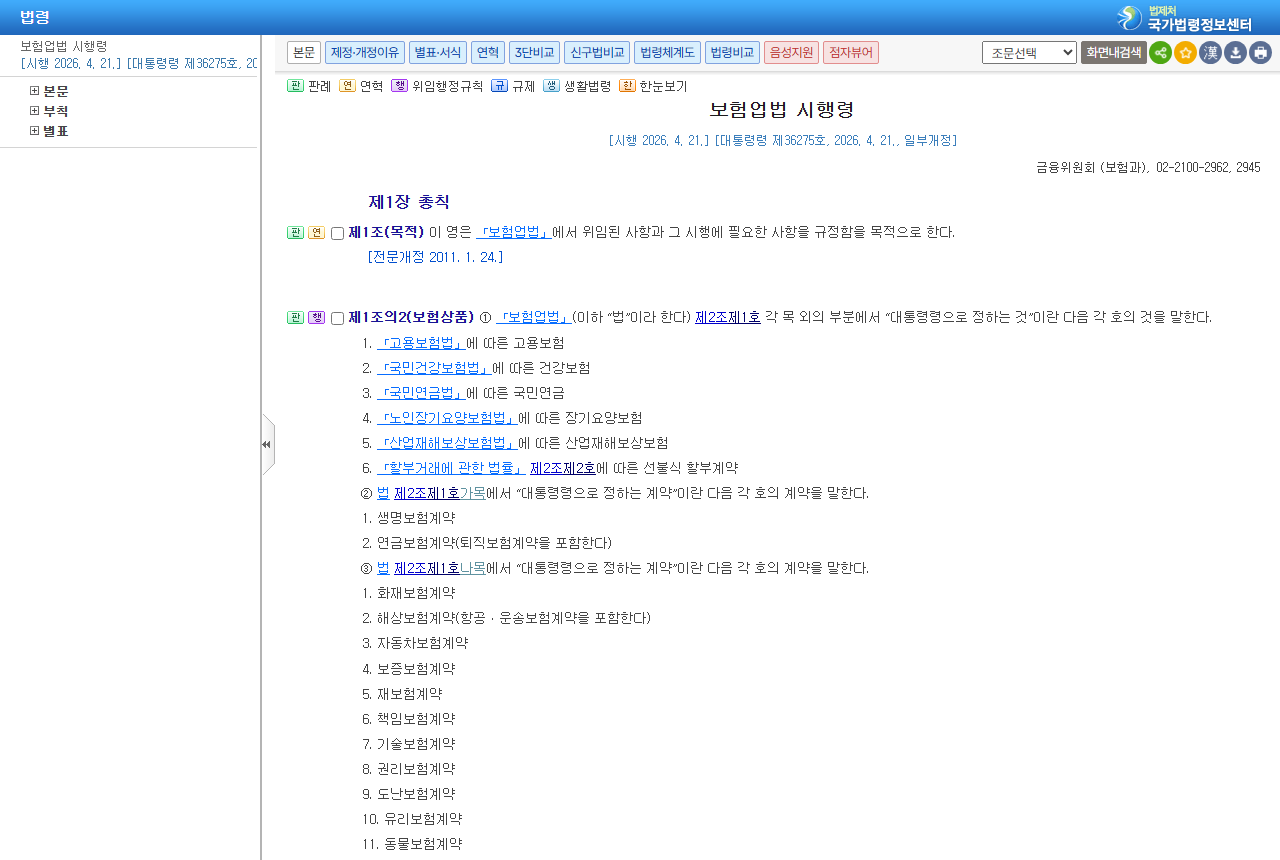Image resolution: width=1280 pixels, height=860 pixels.
Task: Check the box for 제1조의2(보험상품)
Action: pyautogui.click(x=337, y=319)
